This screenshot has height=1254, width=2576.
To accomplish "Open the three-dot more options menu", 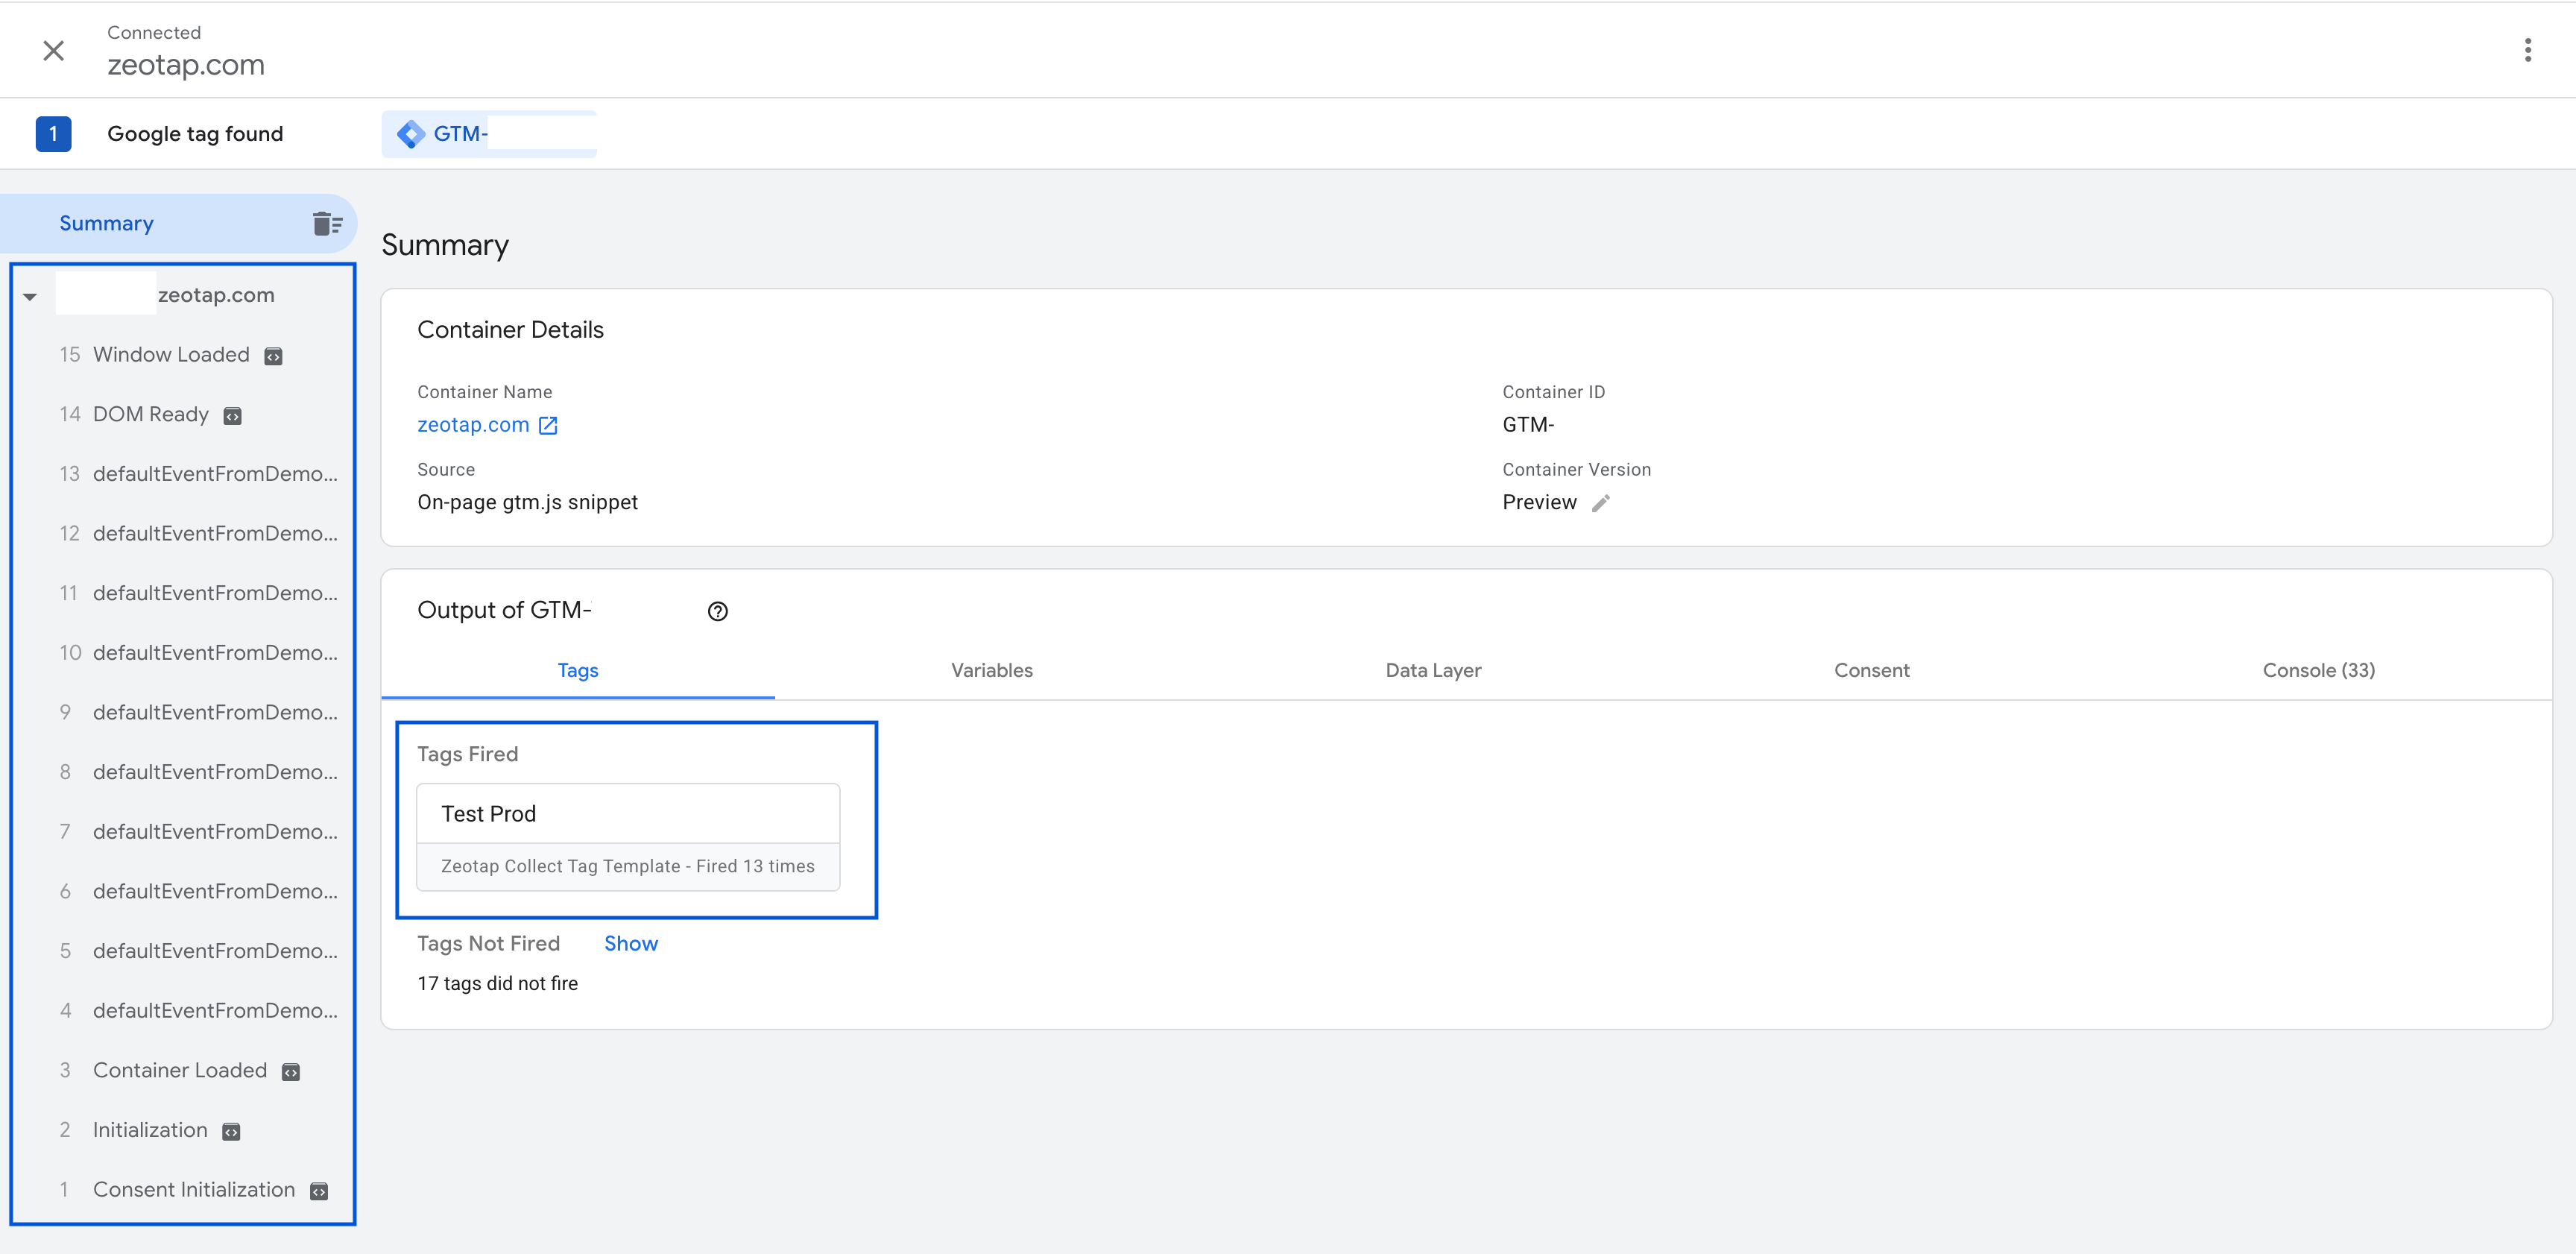I will tap(2527, 50).
